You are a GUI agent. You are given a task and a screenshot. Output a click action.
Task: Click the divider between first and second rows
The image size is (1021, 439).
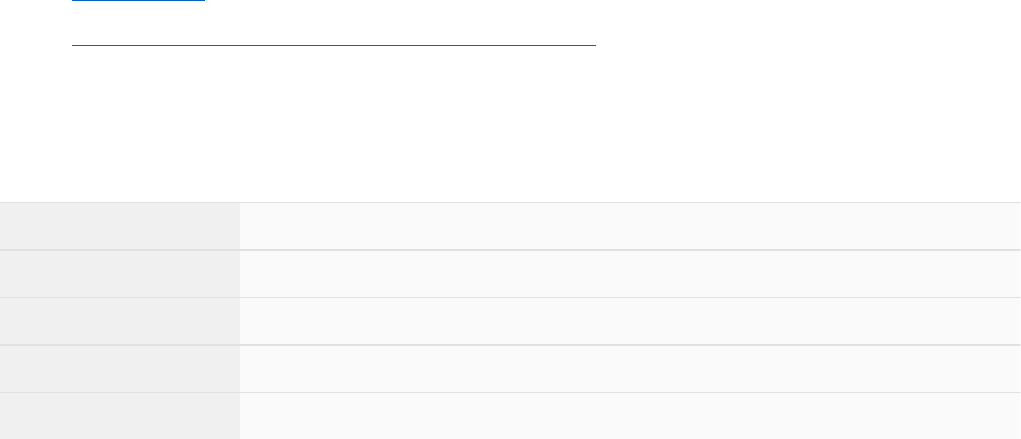coord(510,250)
